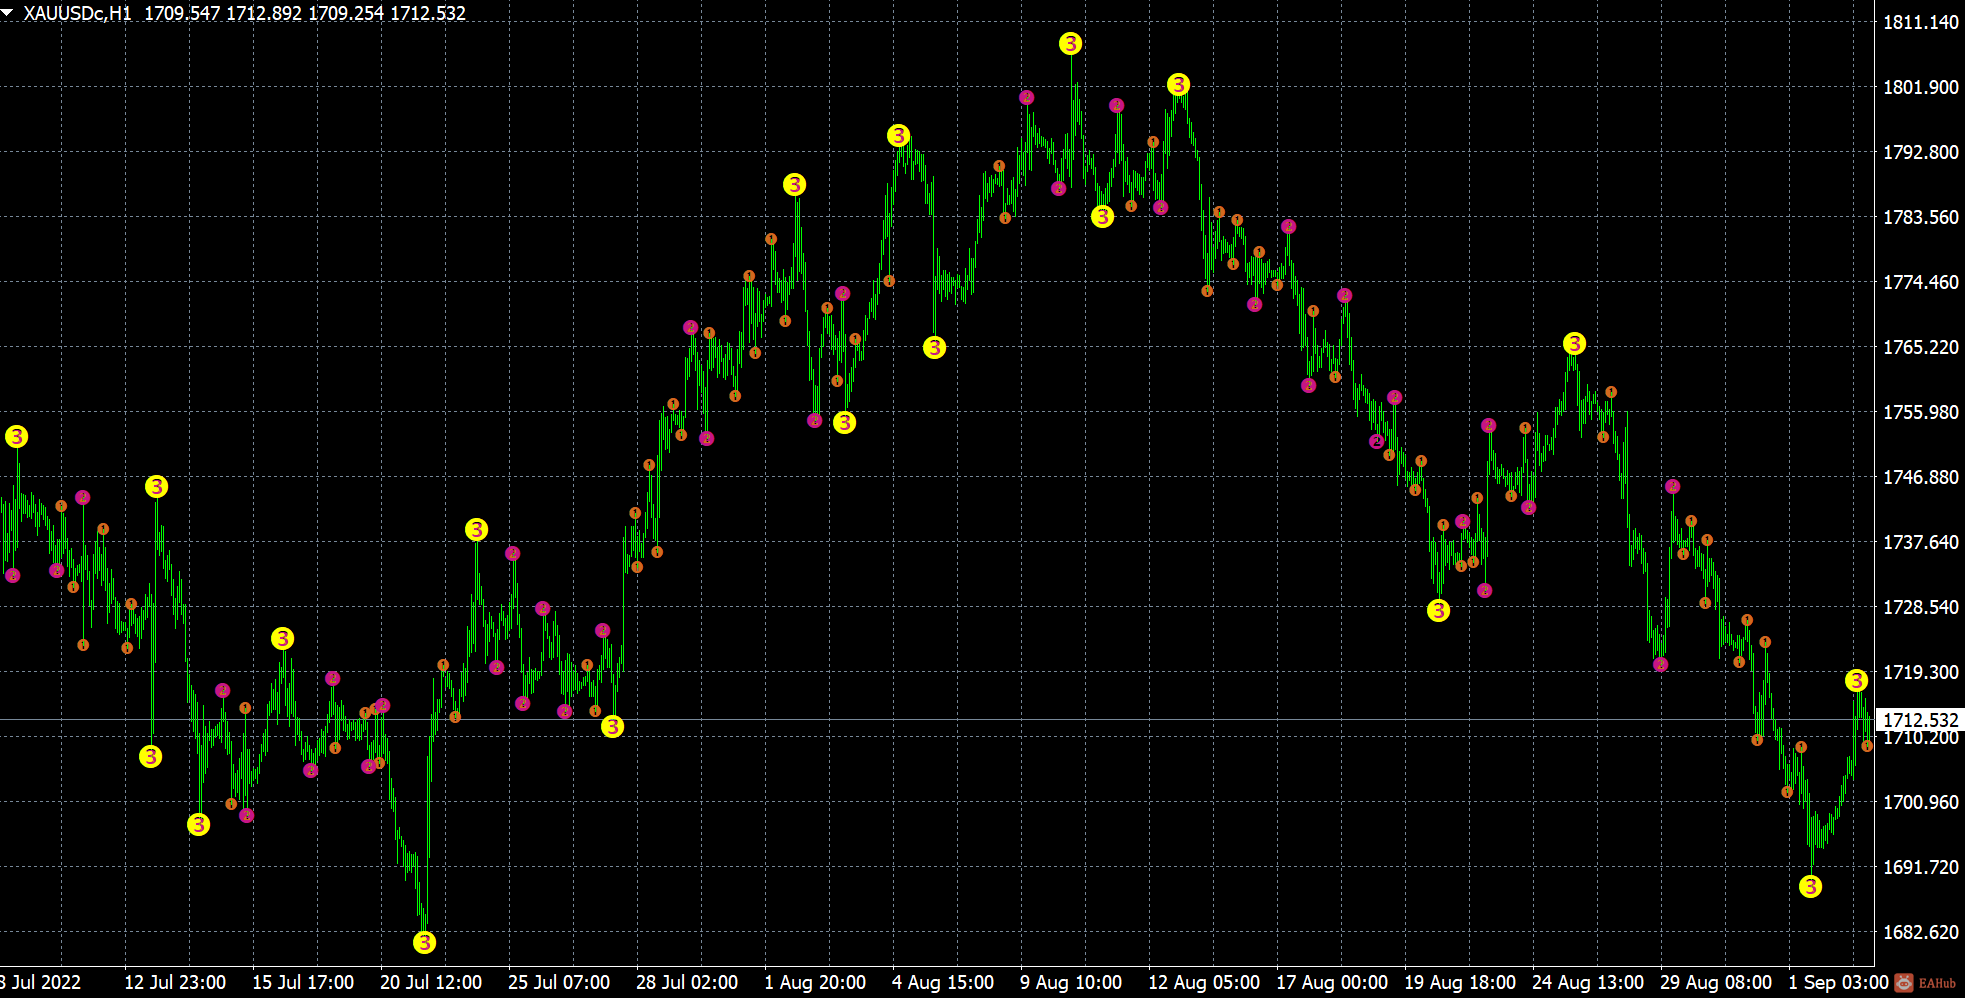Click the XAUUSDc,H1 symbol title
The image size is (1965, 998).
click(x=78, y=13)
